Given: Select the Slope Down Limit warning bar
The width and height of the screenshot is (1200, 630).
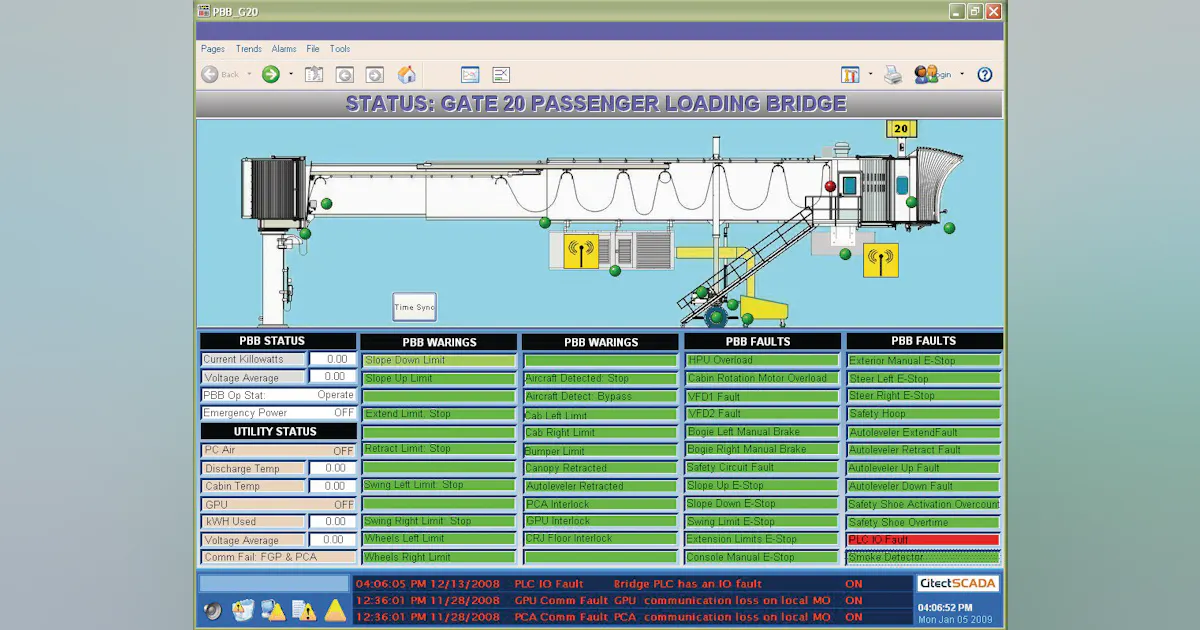Looking at the screenshot, I should pos(439,360).
